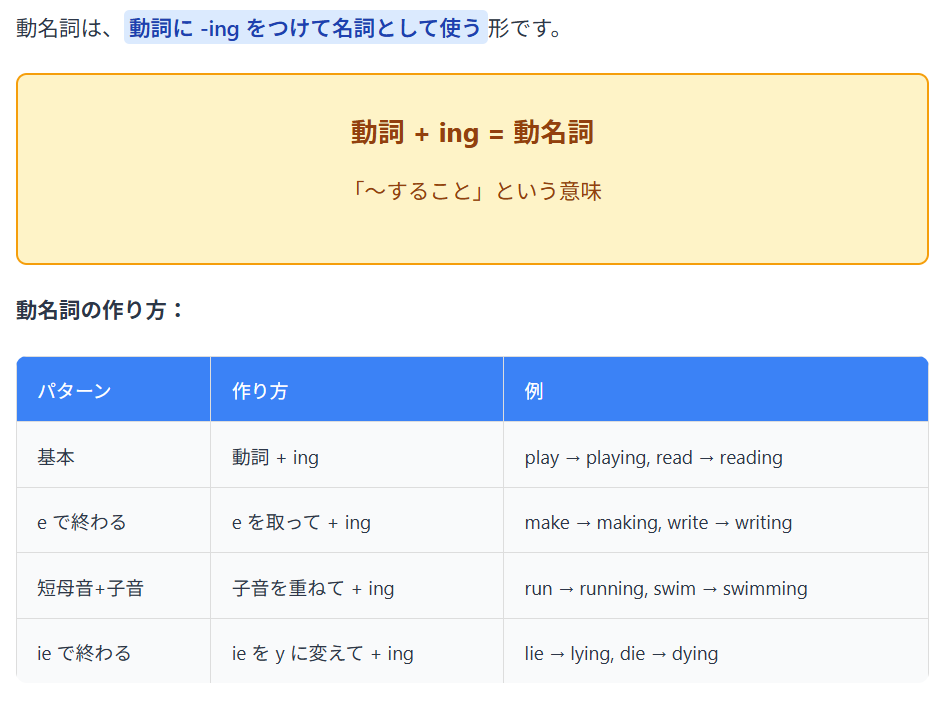Click the "lie → lying, die → dying" example
946x718 pixels.
621,653
